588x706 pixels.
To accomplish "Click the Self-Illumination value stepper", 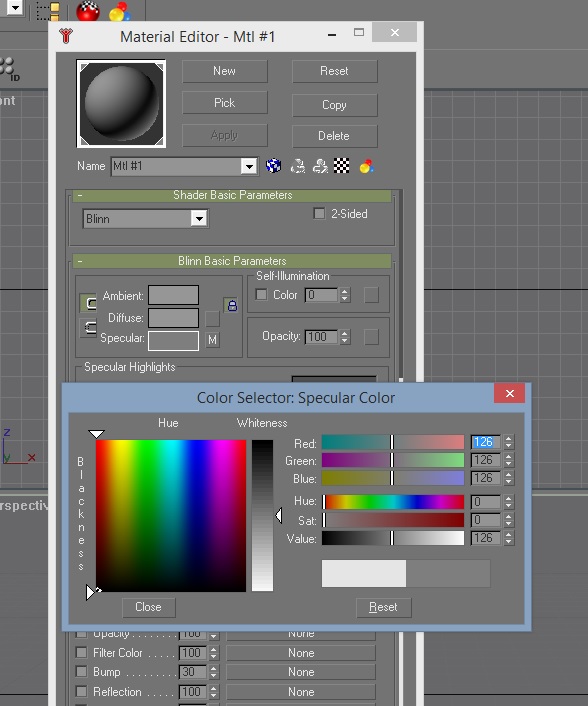I will pyautogui.click(x=345, y=295).
